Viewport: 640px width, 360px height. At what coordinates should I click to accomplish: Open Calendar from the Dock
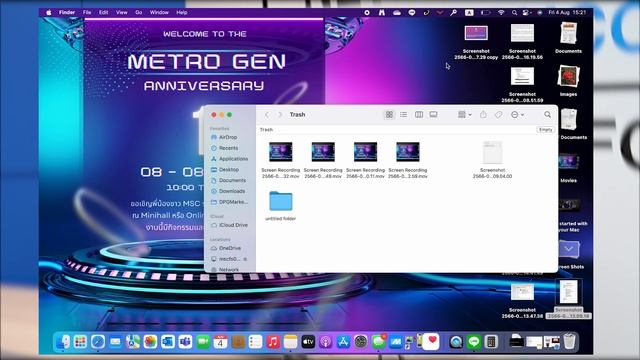click(220, 342)
